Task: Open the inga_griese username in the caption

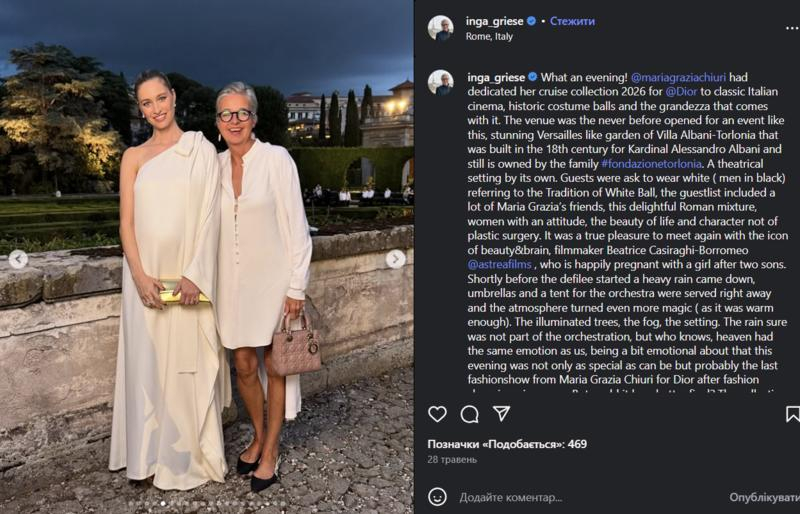Action: click(496, 78)
